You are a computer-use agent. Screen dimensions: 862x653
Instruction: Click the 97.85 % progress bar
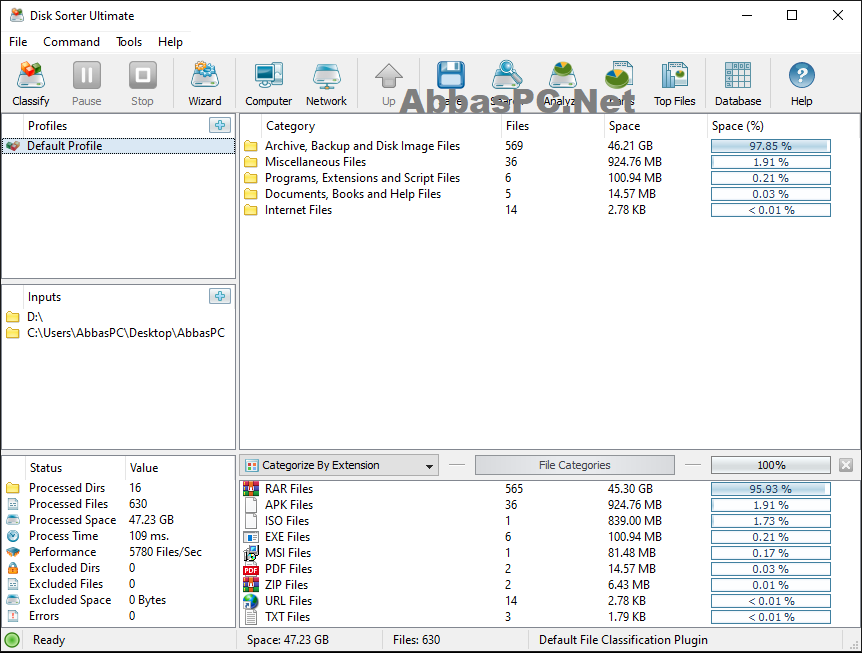click(x=771, y=146)
